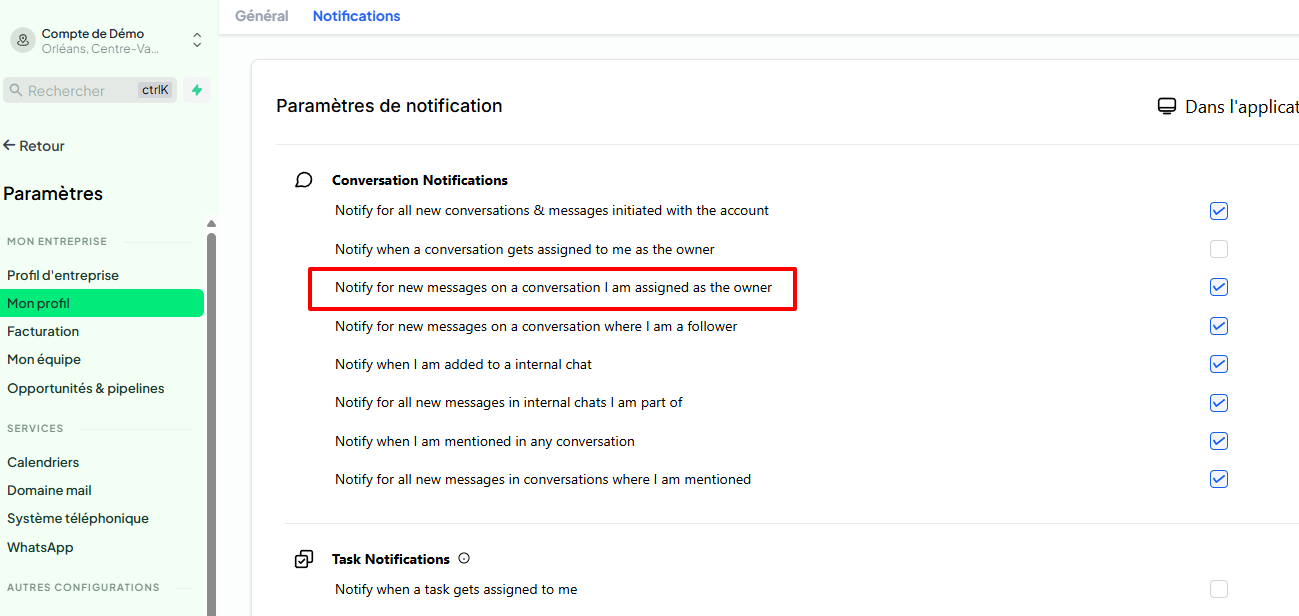Toggle notify when I am mentioned checkbox
1299x616 pixels.
(x=1218, y=441)
